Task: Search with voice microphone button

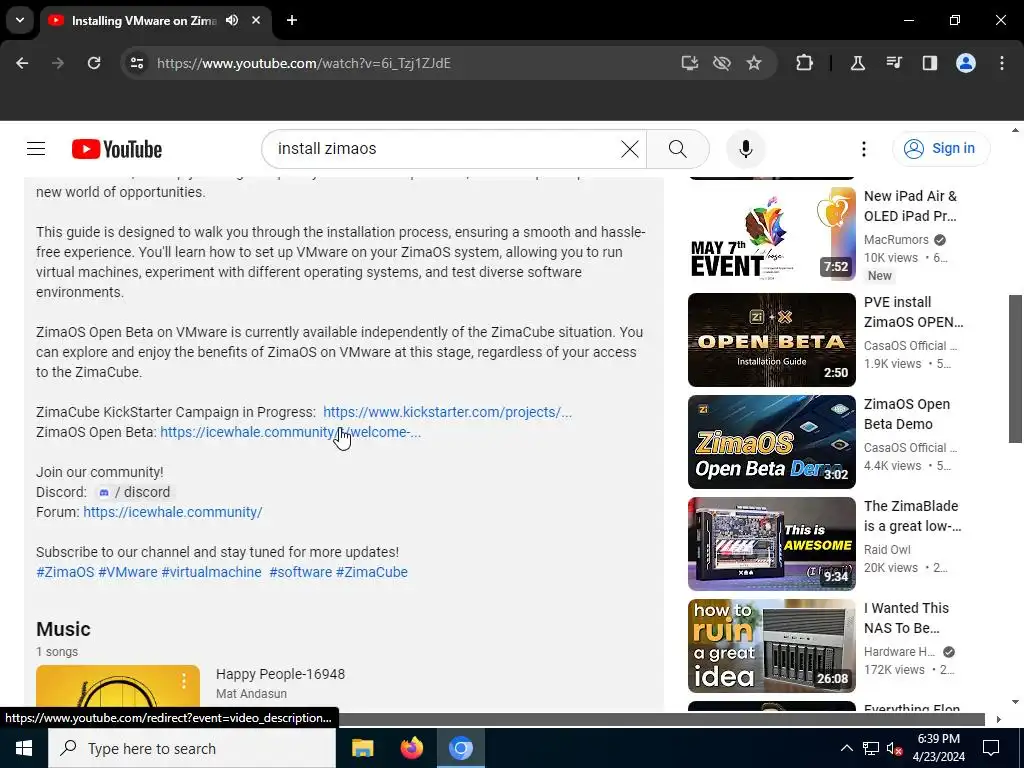Action: coord(745,149)
